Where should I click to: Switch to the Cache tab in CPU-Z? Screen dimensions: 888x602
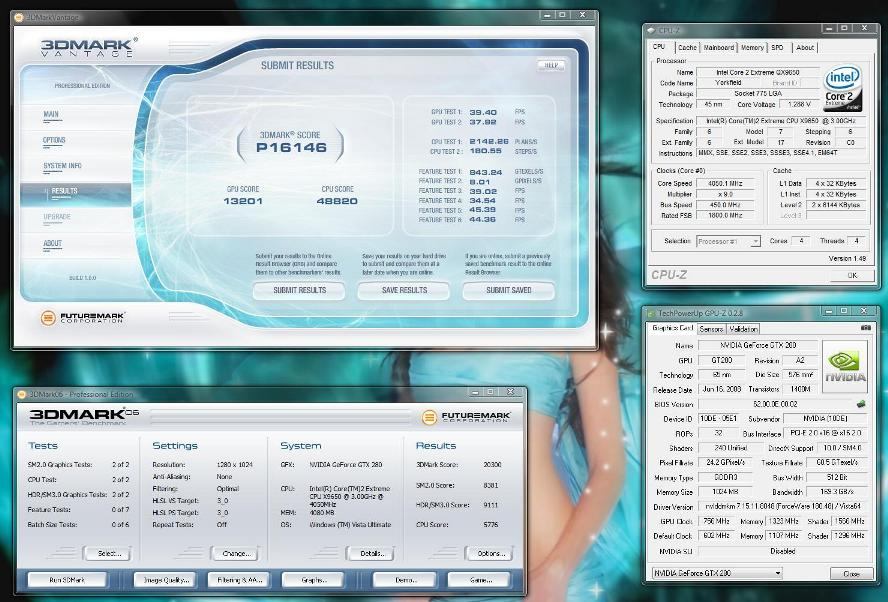click(687, 48)
